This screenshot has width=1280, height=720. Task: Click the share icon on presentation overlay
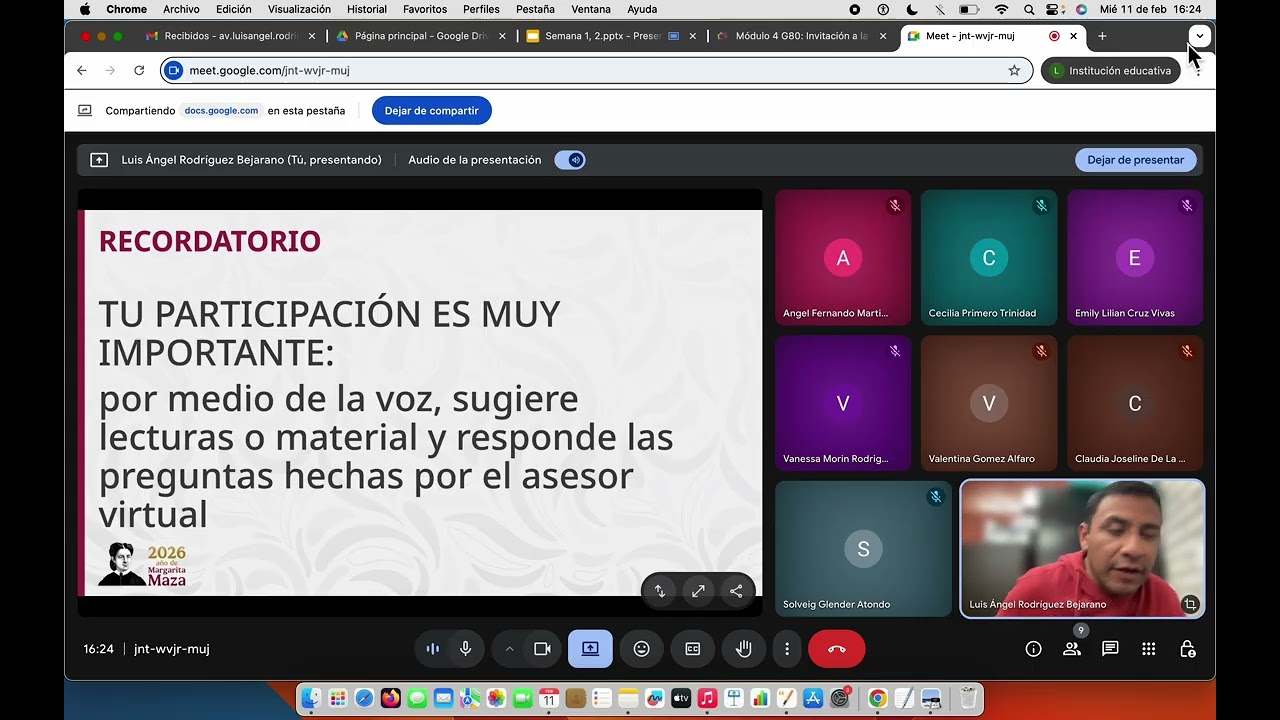pyautogui.click(x=736, y=591)
